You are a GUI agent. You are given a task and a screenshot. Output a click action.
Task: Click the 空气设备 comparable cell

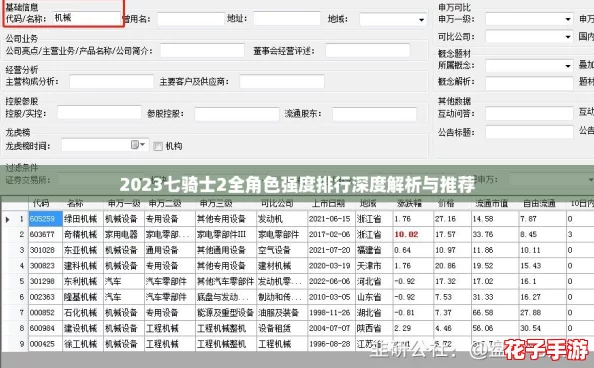click(274, 250)
